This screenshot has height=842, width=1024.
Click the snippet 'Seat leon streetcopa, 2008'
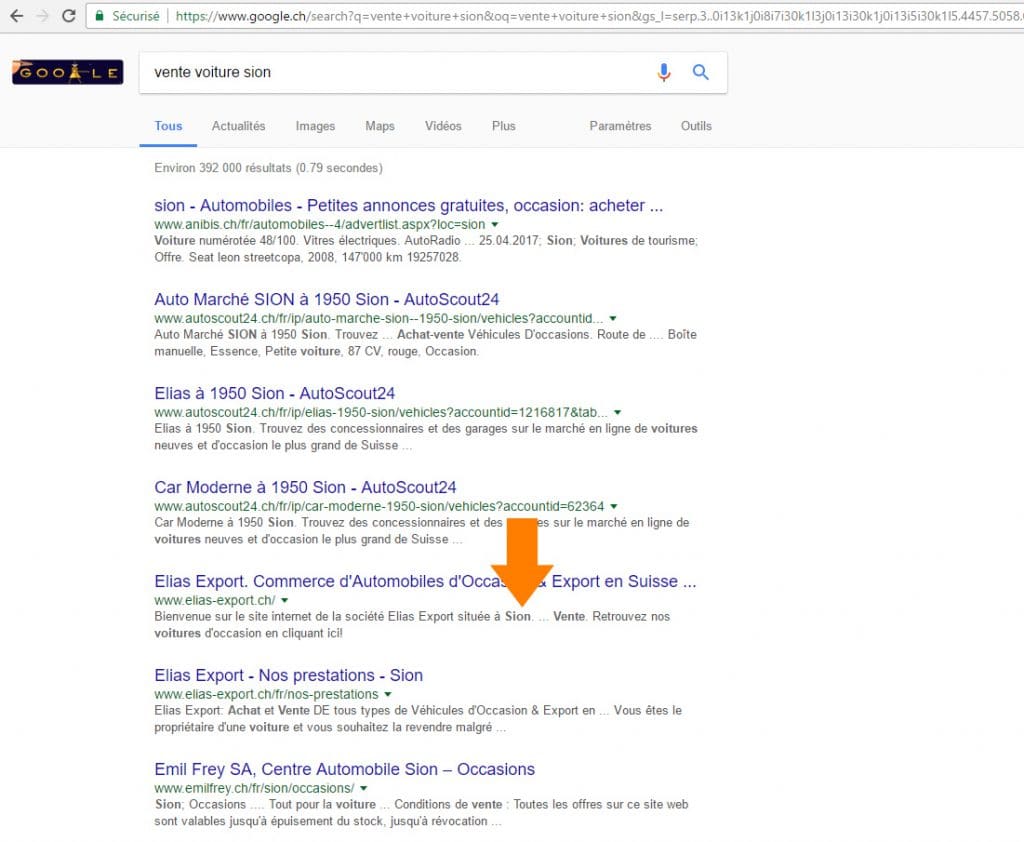point(261,257)
